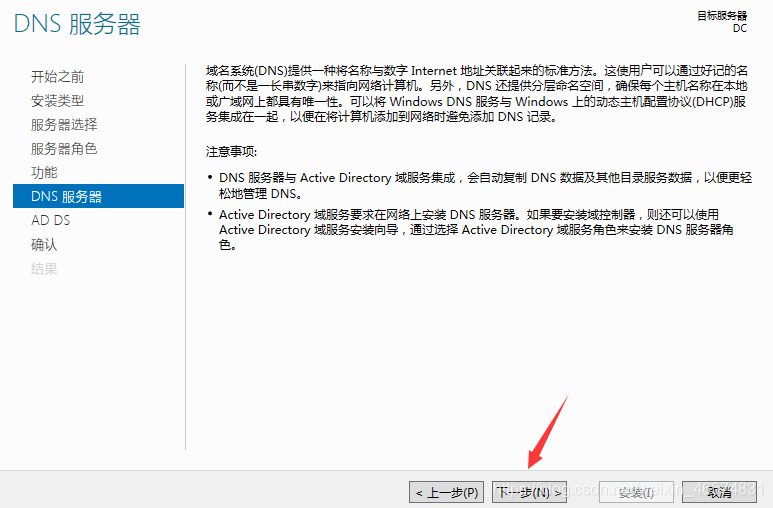
Task: Cancel the wizard with 取消
Action: click(719, 492)
